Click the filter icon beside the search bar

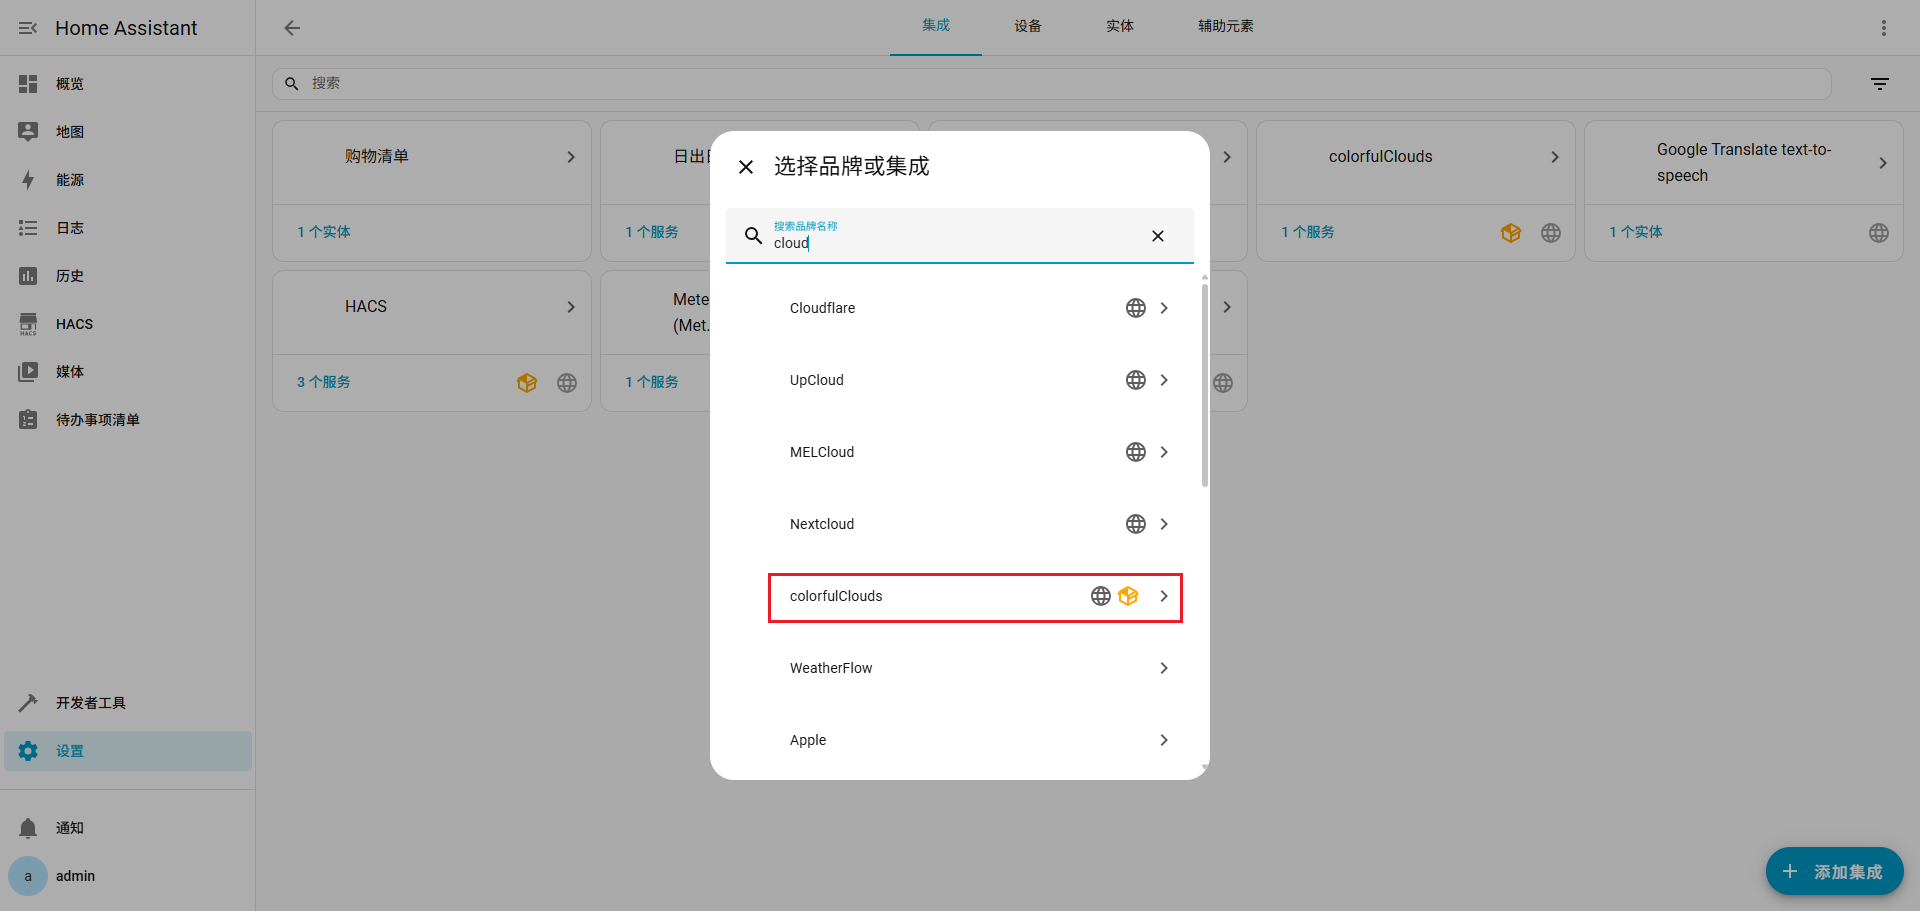tap(1879, 83)
